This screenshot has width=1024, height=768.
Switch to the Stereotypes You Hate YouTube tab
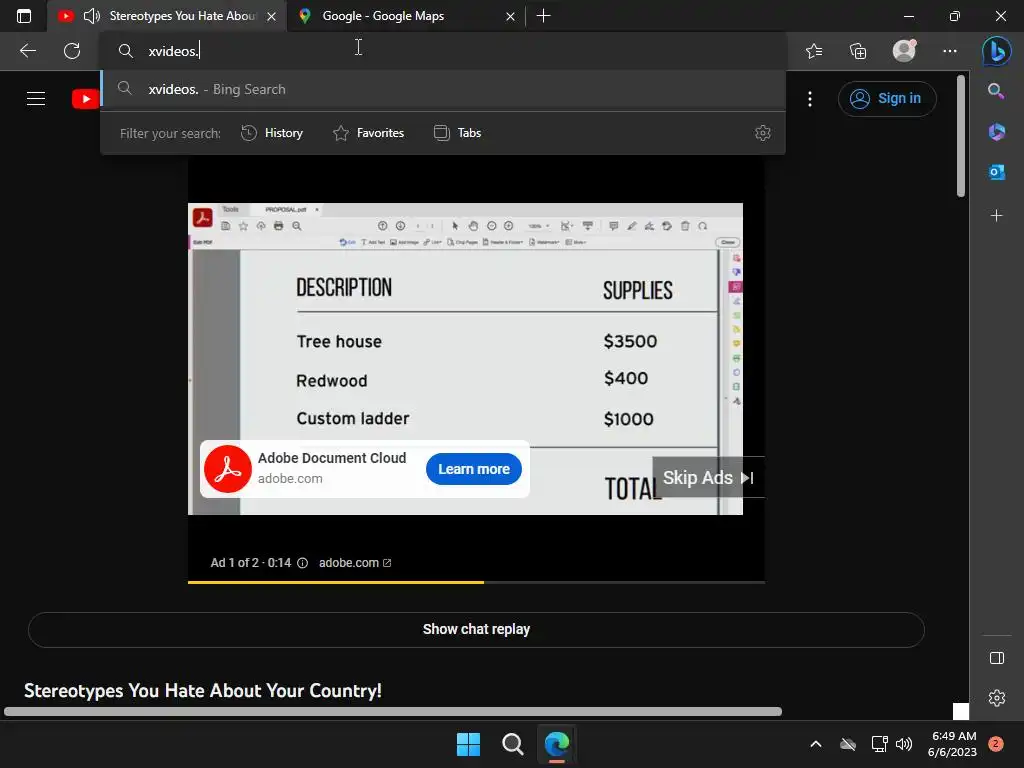click(x=184, y=16)
